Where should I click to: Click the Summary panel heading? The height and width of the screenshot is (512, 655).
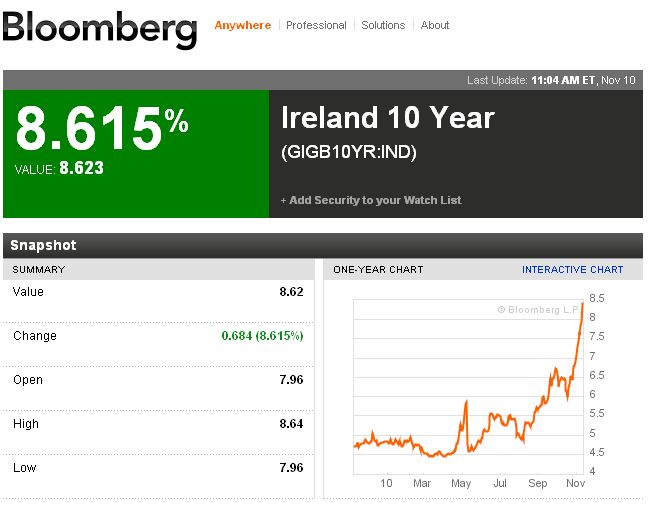pyautogui.click(x=39, y=270)
